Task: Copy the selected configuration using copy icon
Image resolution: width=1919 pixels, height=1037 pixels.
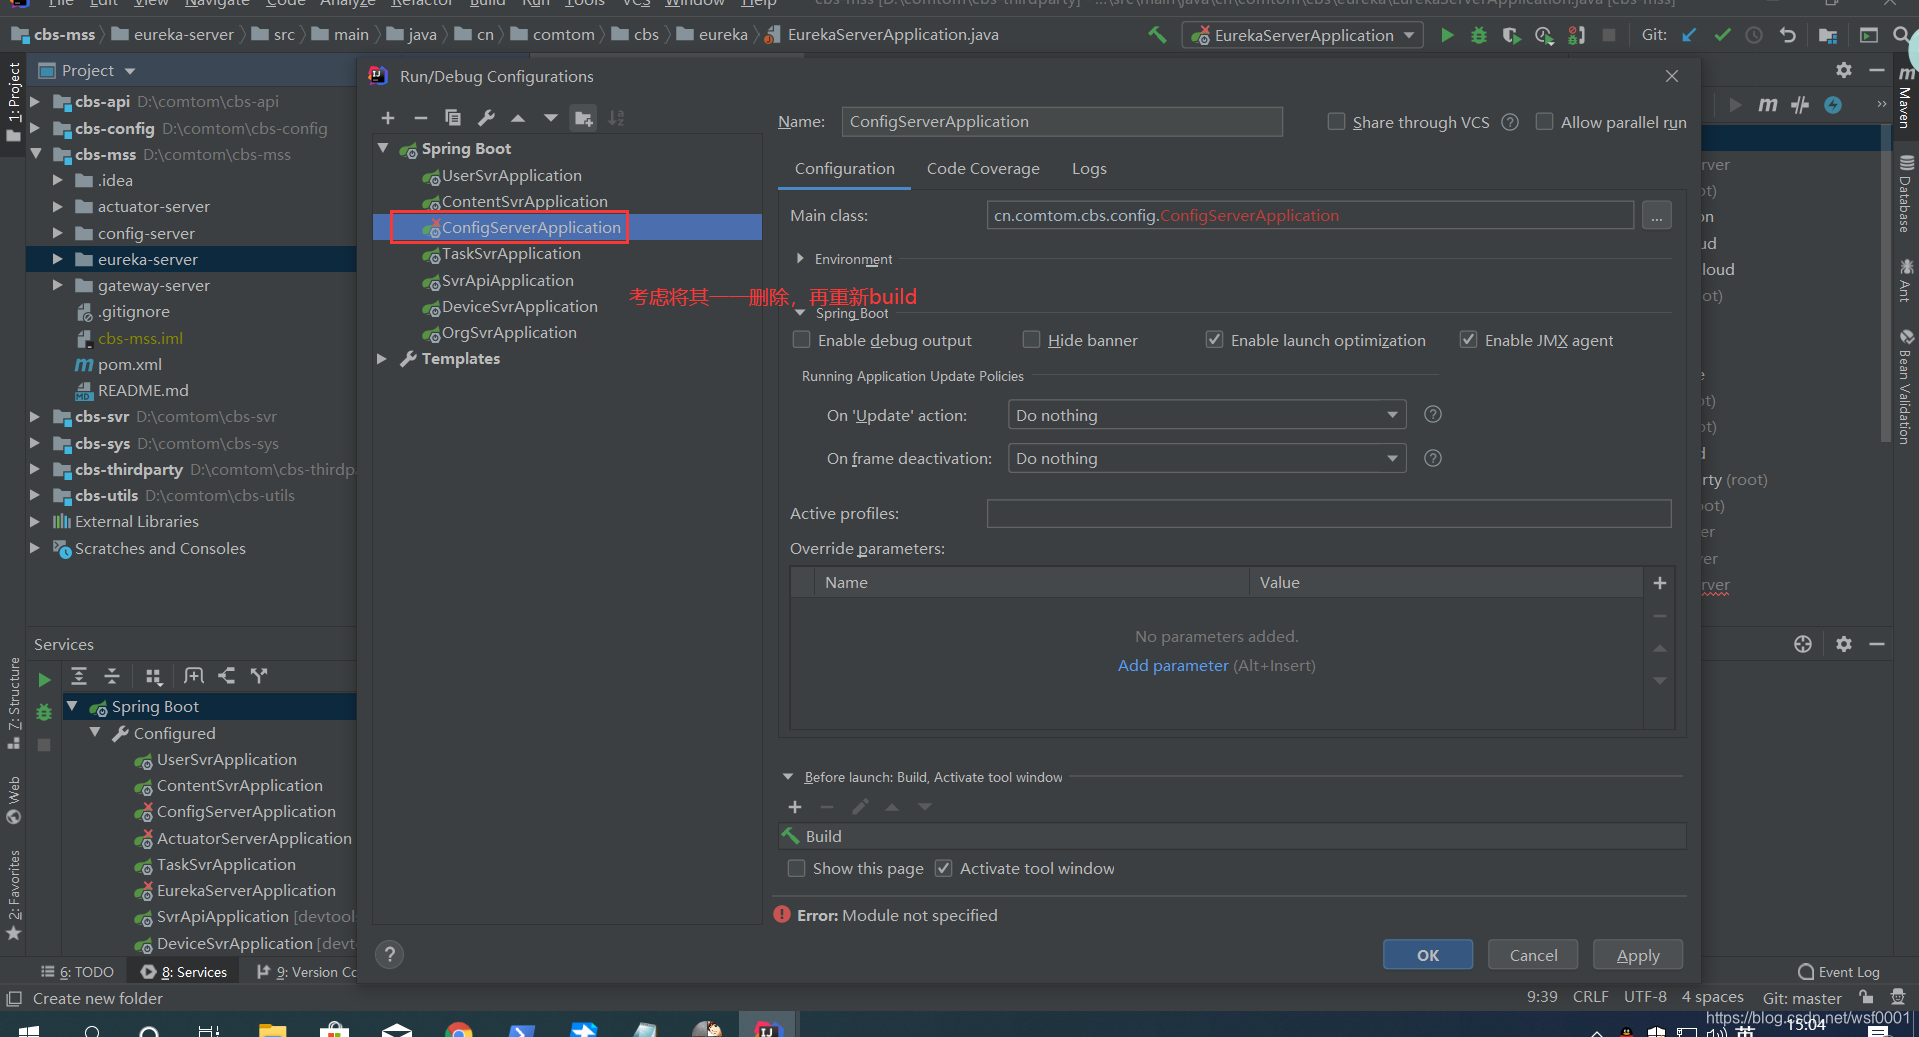Action: tap(453, 118)
